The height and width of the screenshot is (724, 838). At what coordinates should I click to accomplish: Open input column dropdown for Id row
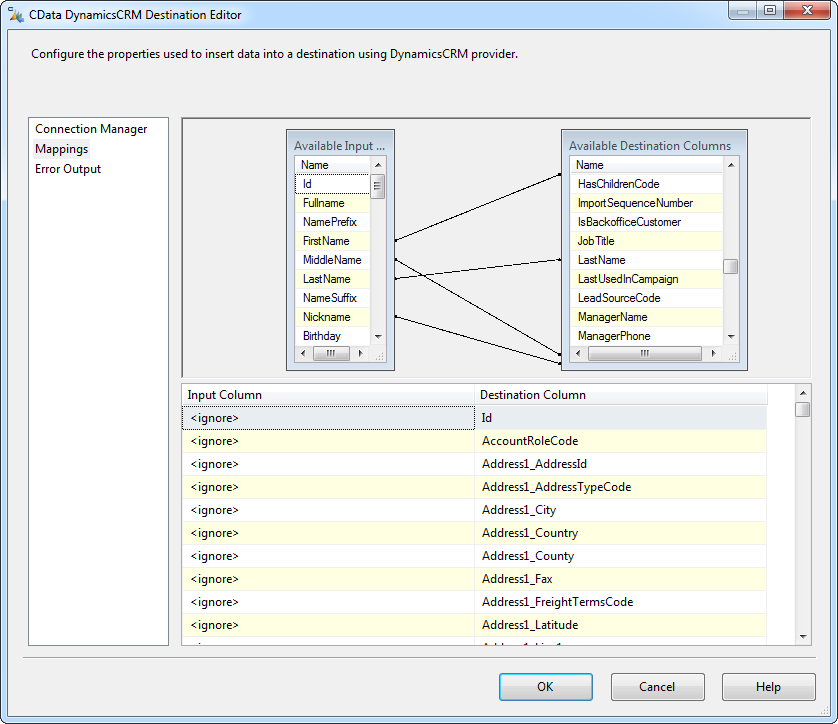(328, 418)
